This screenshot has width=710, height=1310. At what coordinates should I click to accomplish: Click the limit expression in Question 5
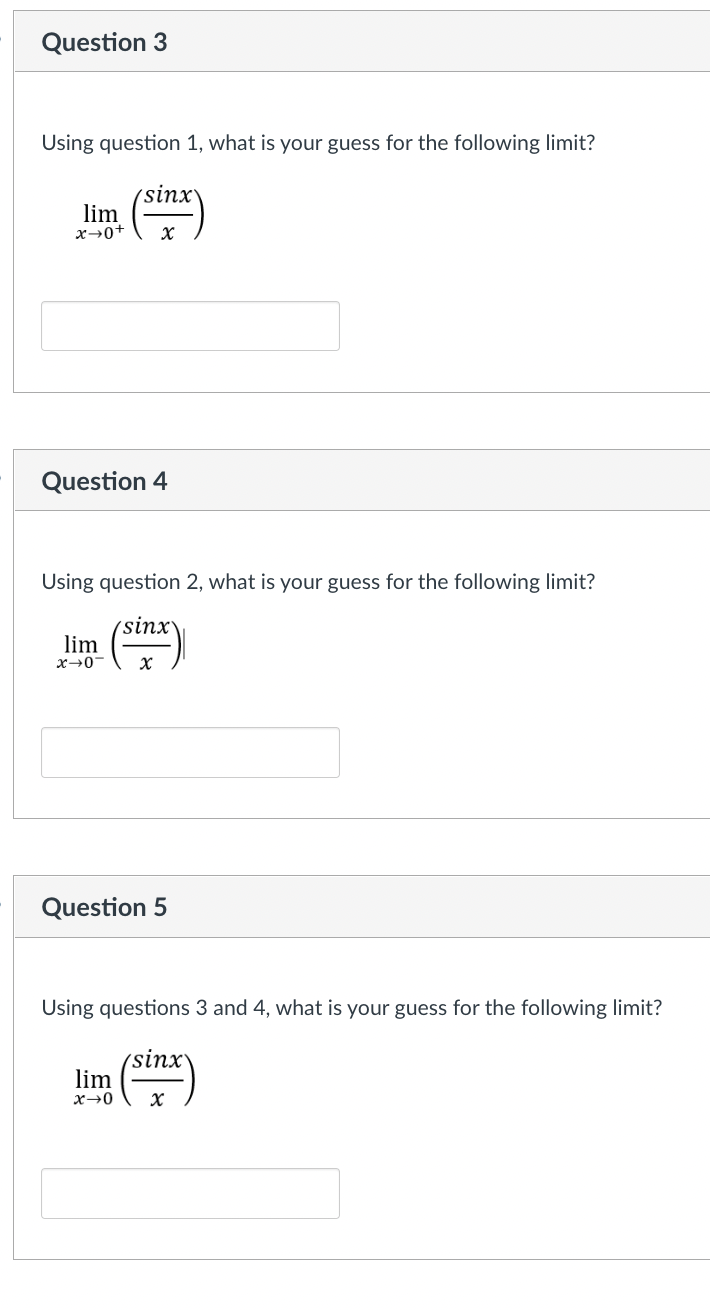coord(135,1079)
